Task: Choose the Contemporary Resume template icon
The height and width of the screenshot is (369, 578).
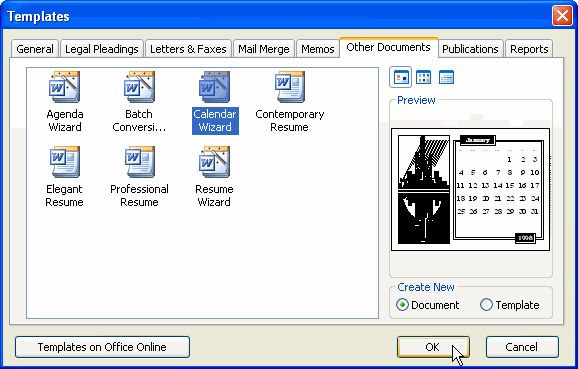Action: (x=290, y=87)
